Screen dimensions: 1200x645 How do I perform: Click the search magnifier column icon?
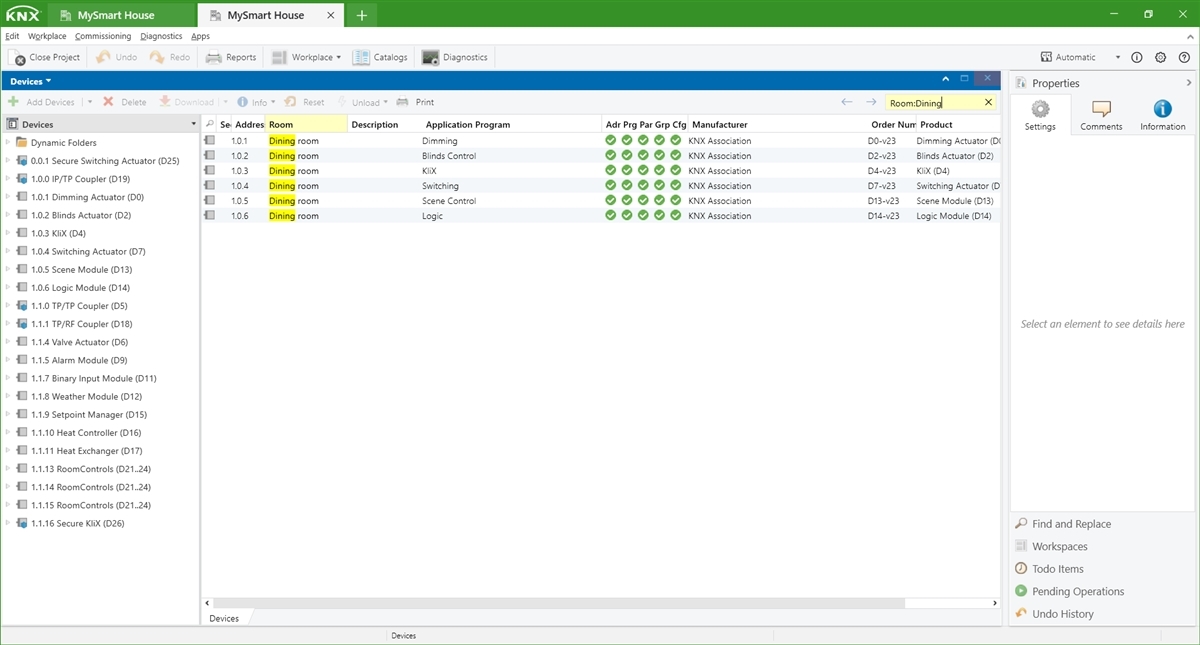(210, 124)
